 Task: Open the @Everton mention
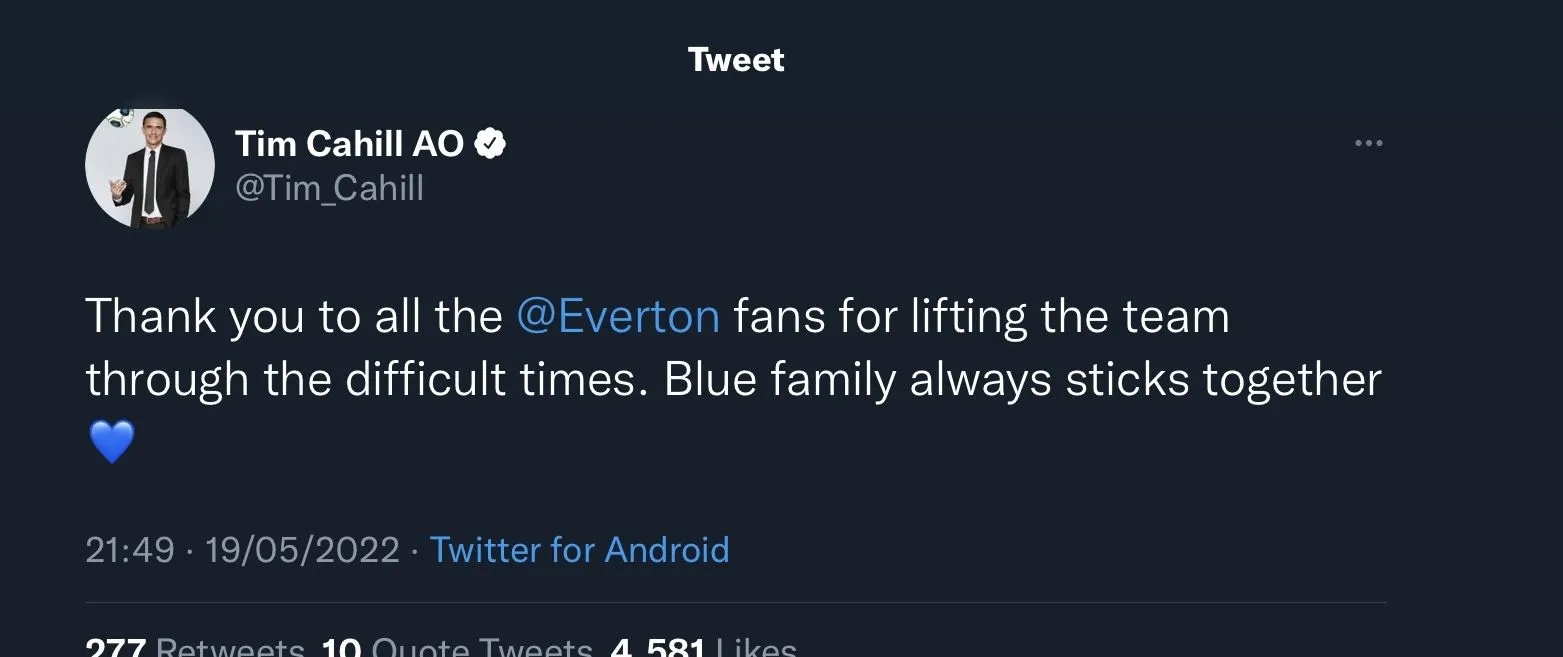[x=618, y=317]
